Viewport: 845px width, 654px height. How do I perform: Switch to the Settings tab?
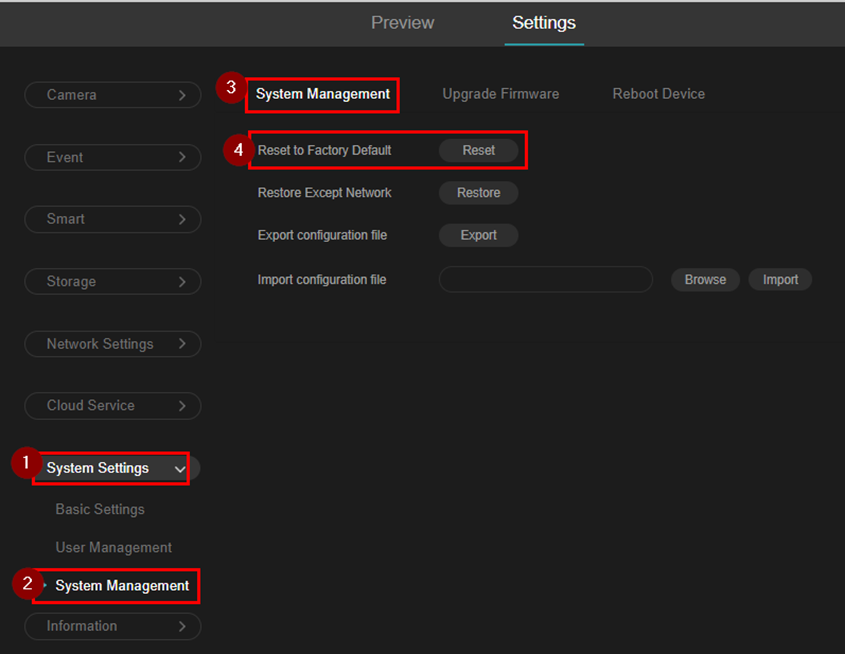click(x=544, y=22)
